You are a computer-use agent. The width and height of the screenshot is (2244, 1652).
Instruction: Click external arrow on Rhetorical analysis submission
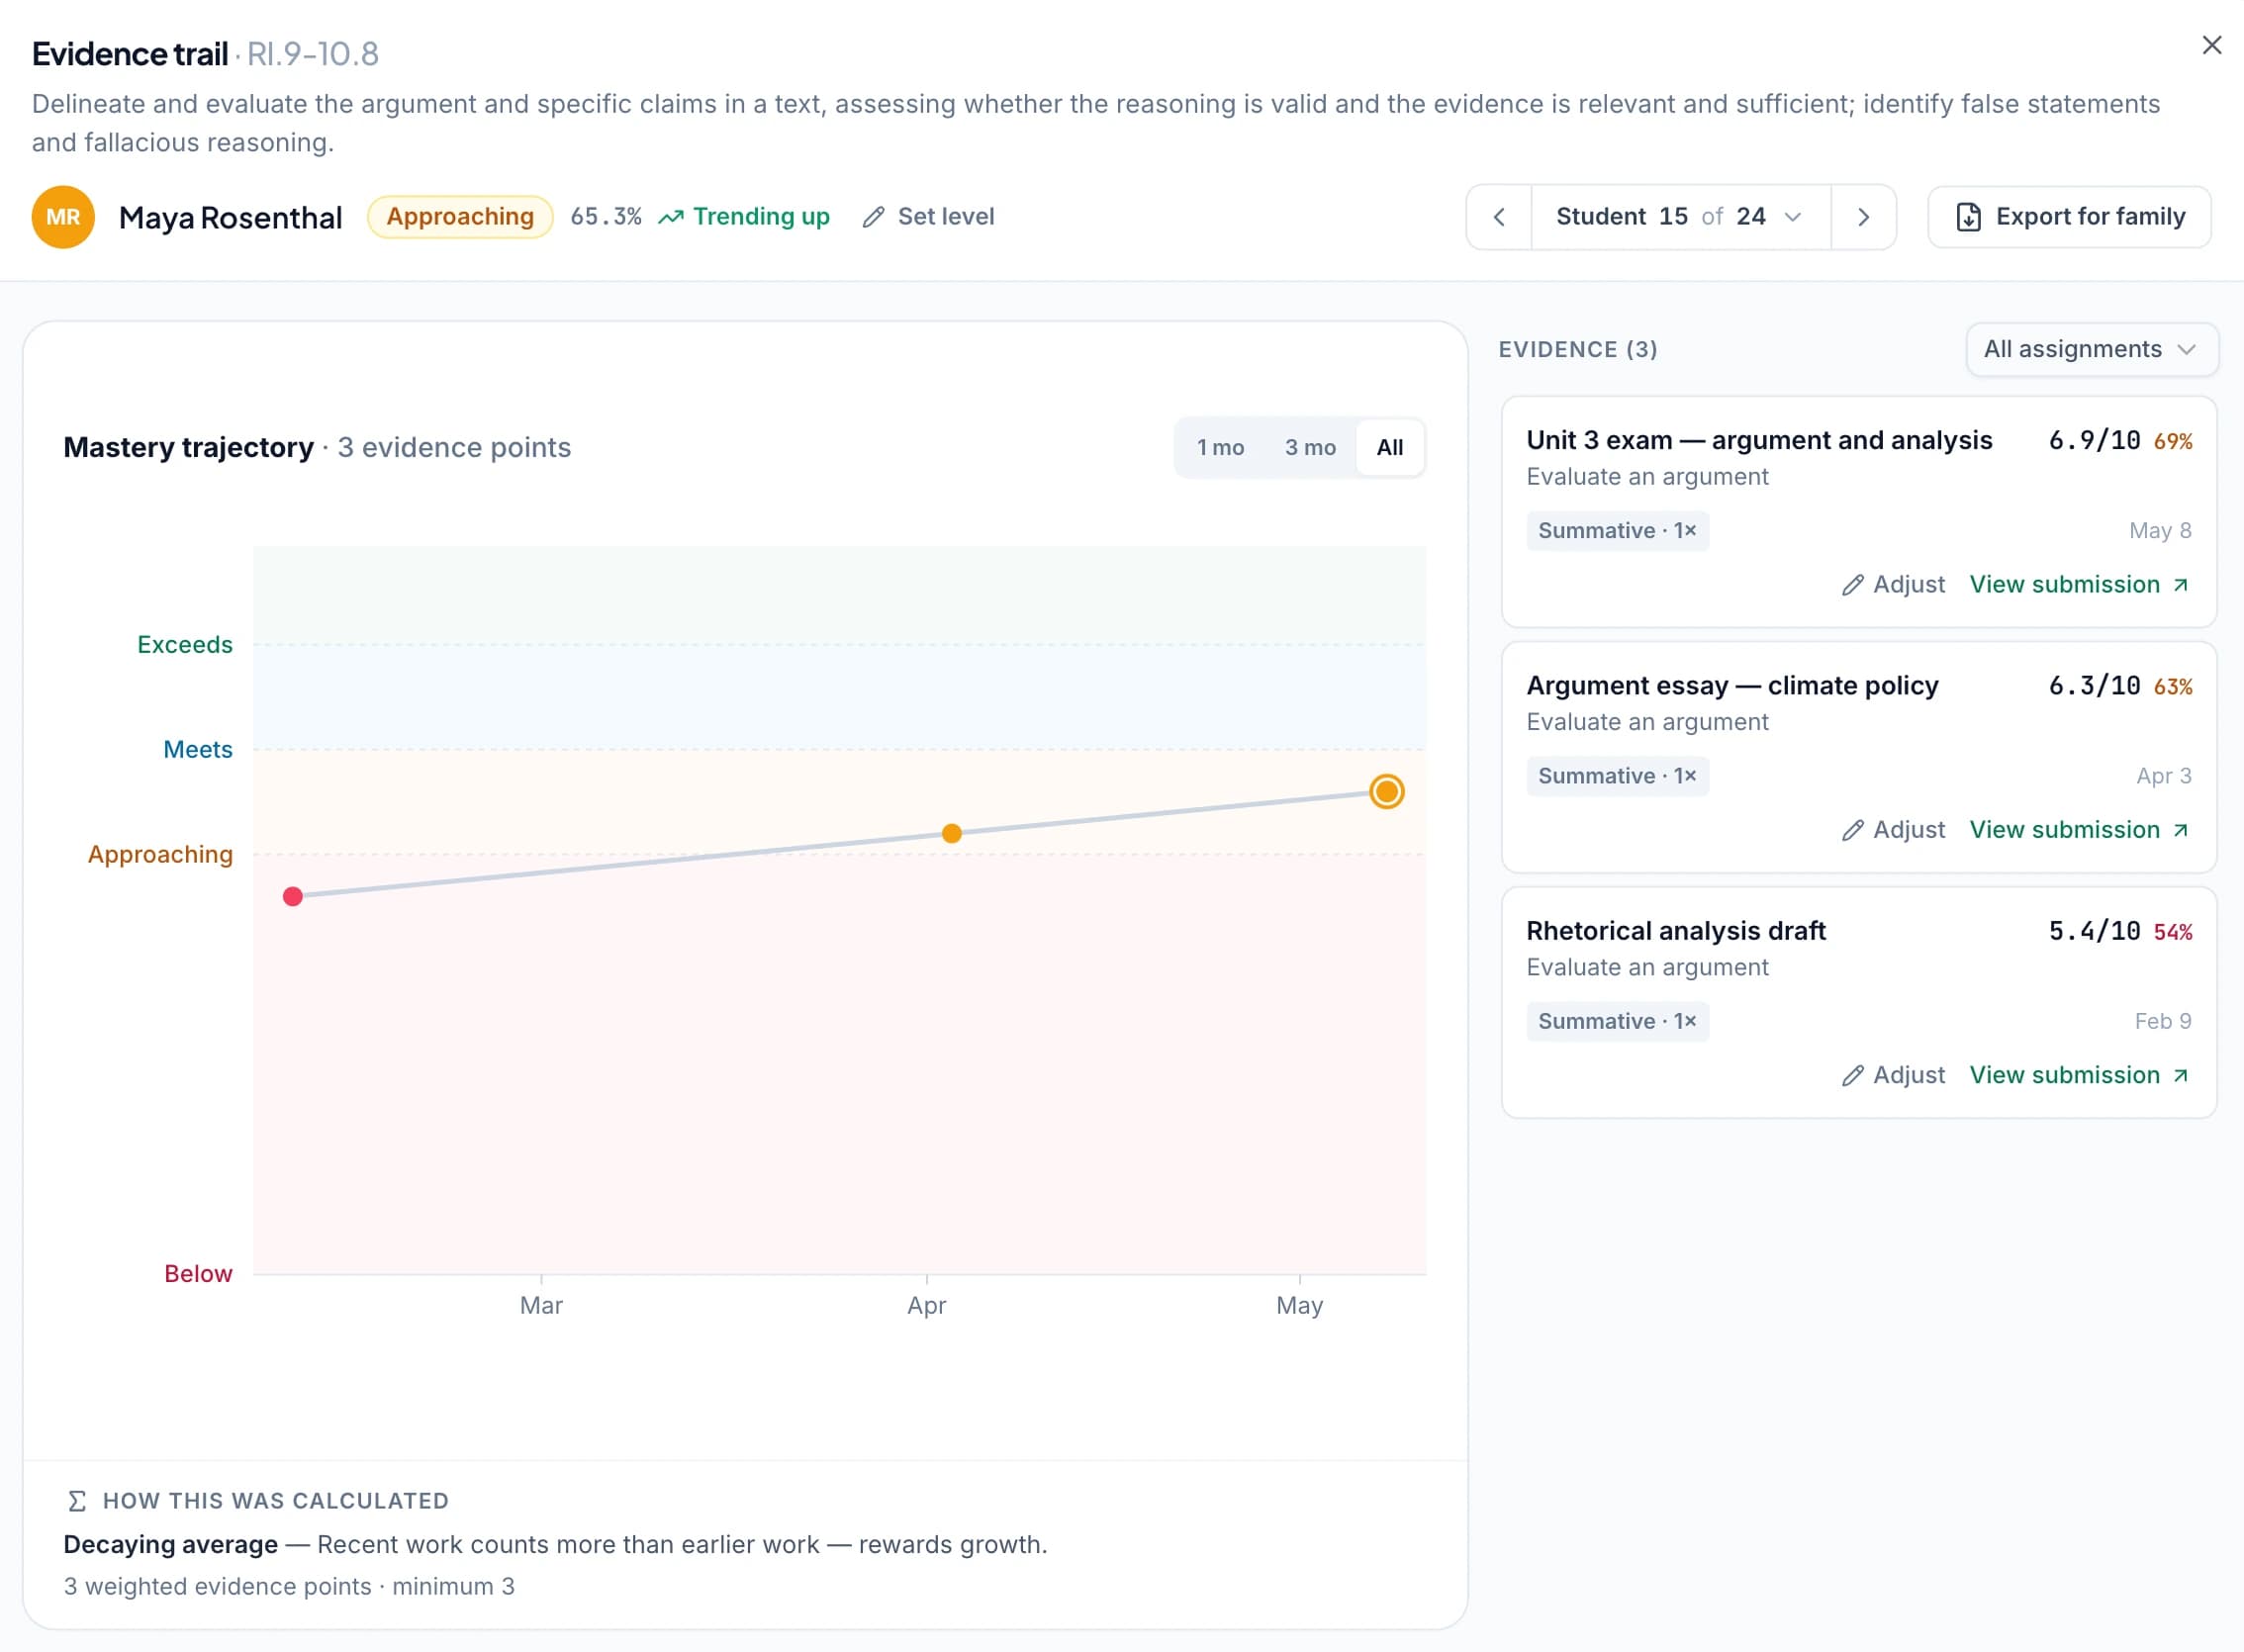pyautogui.click(x=2180, y=1075)
